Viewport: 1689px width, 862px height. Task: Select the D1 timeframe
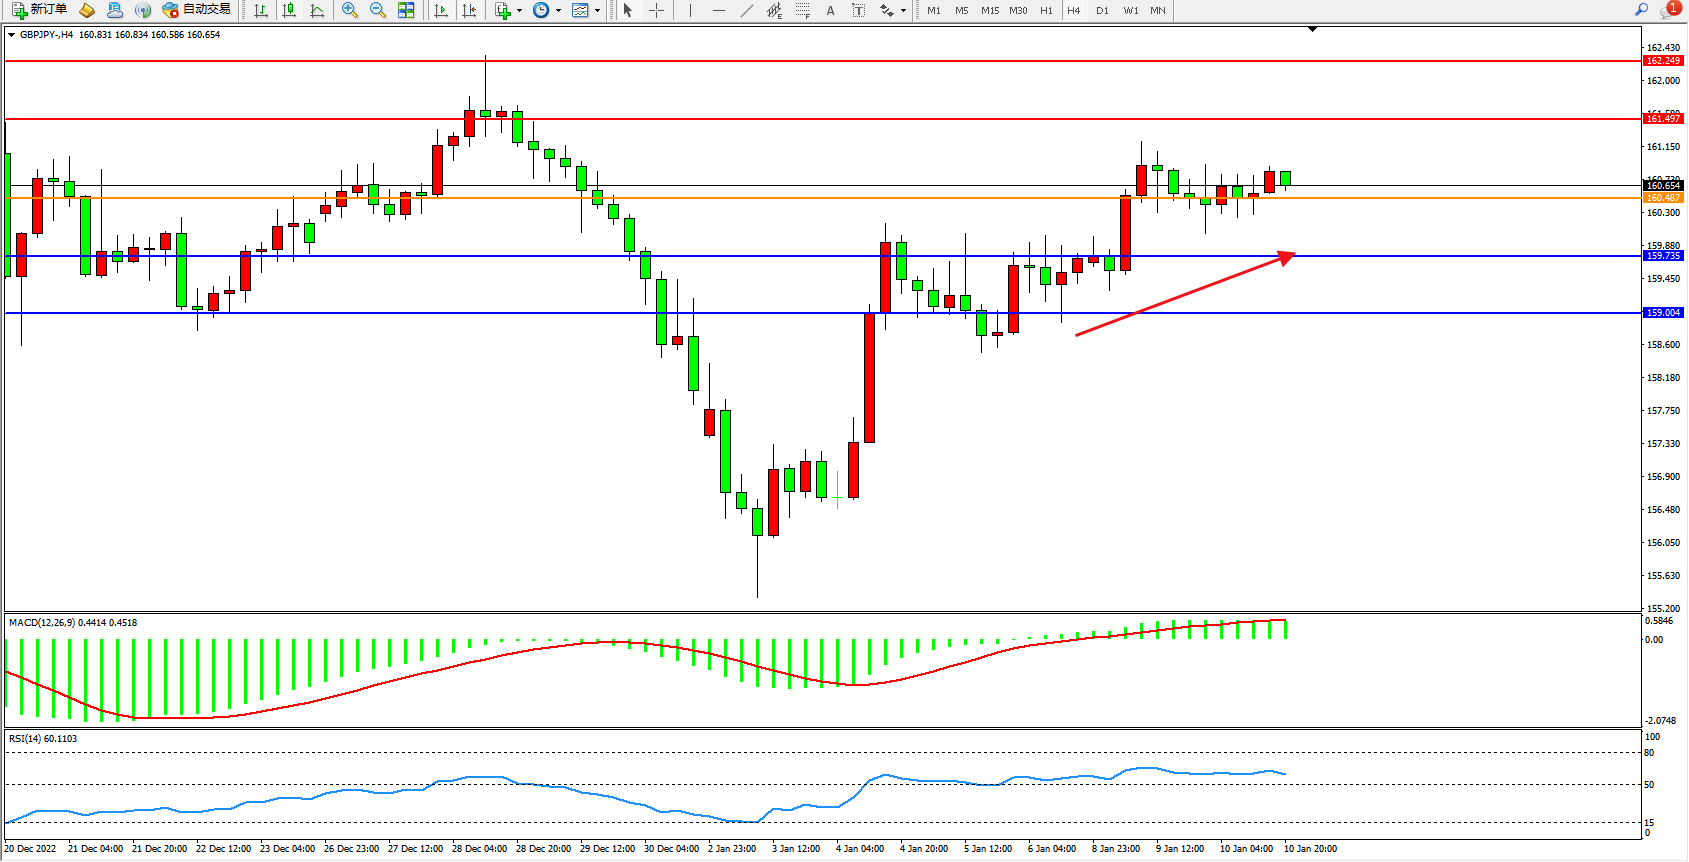[x=1102, y=10]
